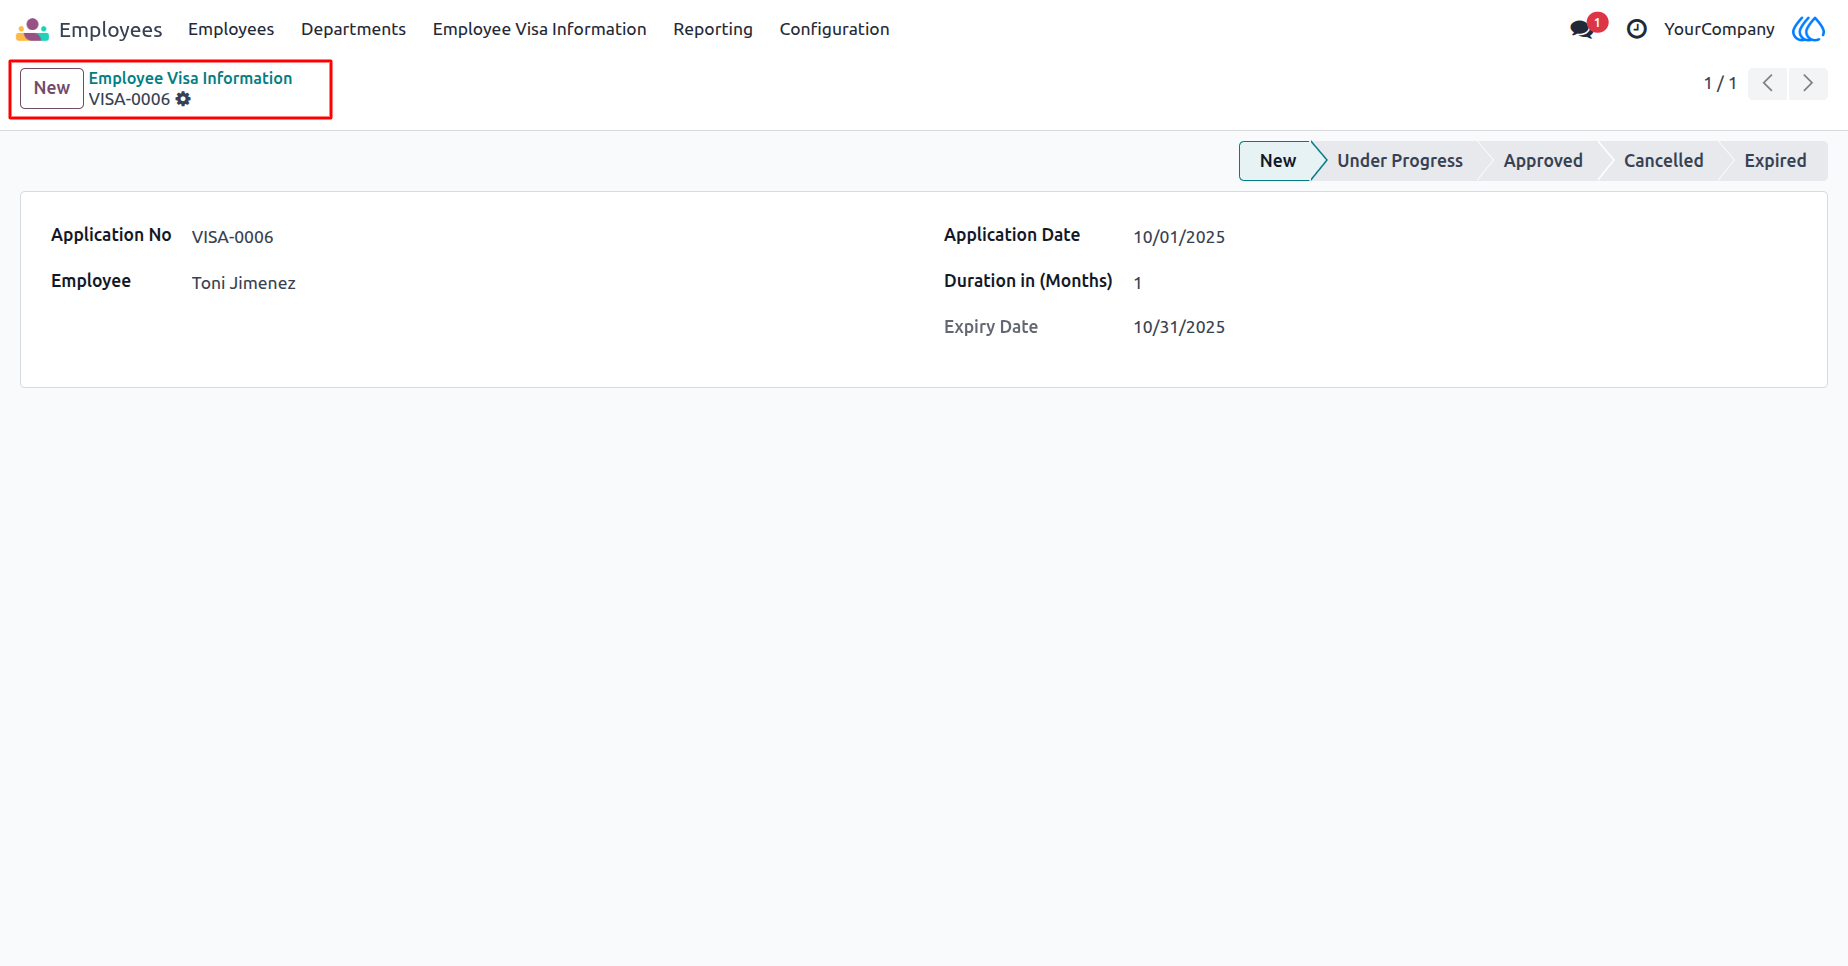1848x966 pixels.
Task: Open the Employee field Toni Jimenez
Action: click(x=244, y=283)
